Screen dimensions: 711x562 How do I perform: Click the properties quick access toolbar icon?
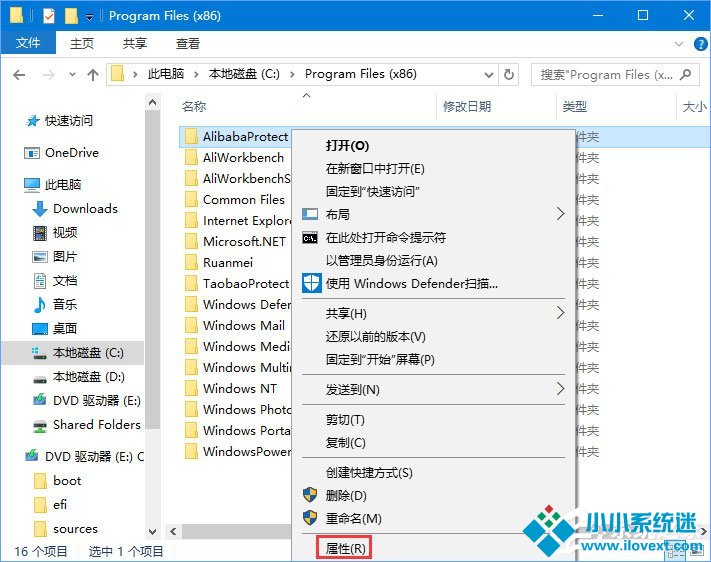[49, 16]
